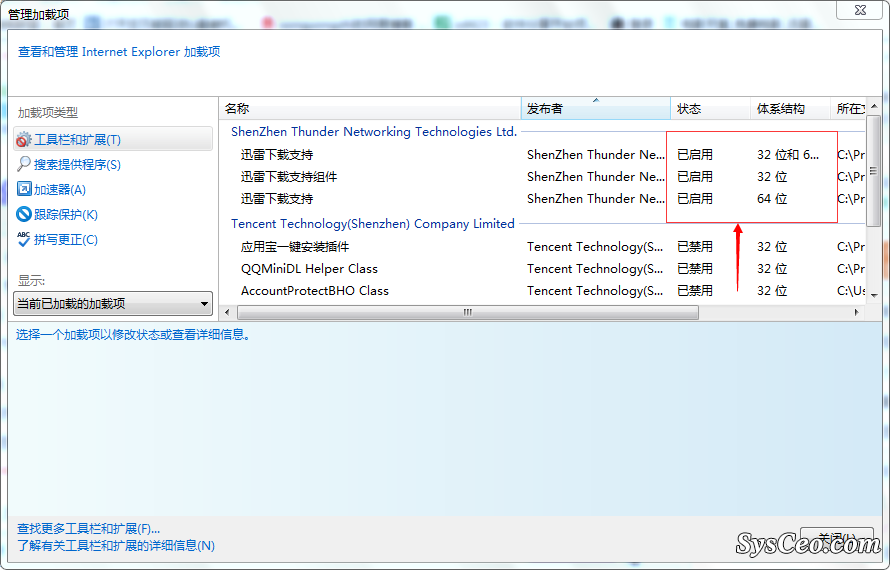The image size is (890, 570).
Task: Click 32 位 cell of AccountProtectBHO Class
Action: (772, 291)
